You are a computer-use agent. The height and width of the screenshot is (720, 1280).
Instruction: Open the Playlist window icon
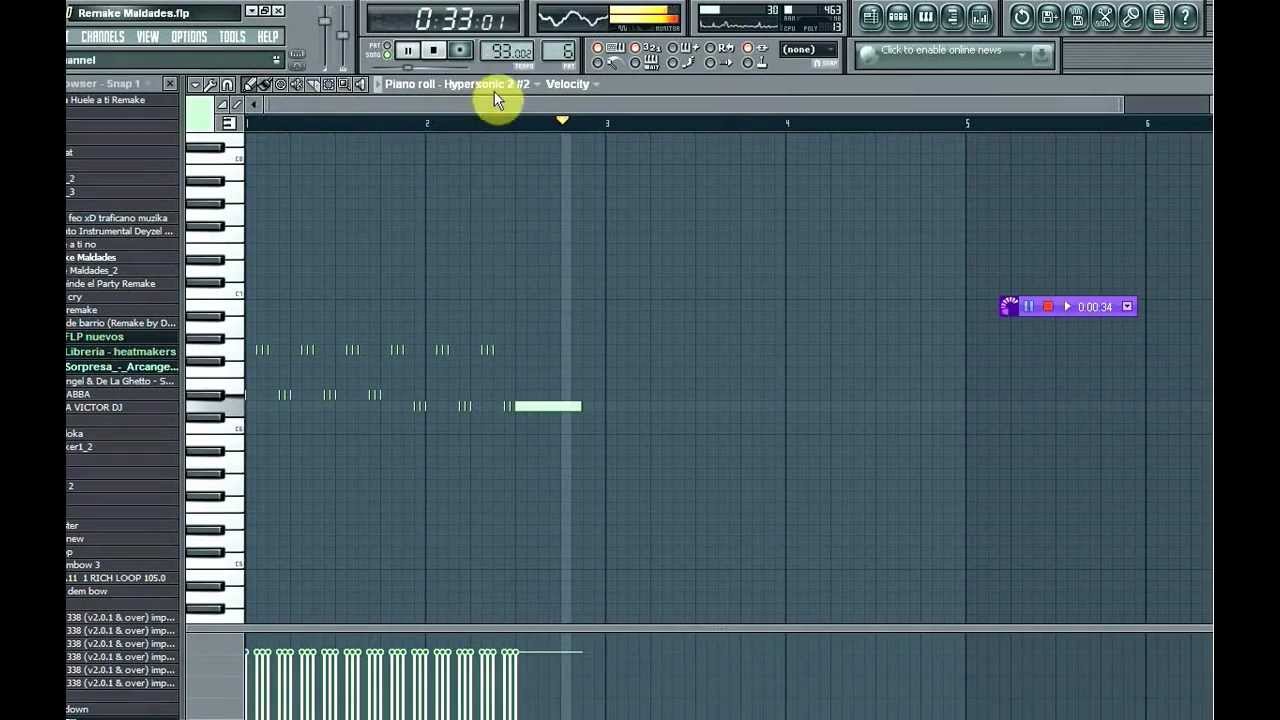point(871,17)
